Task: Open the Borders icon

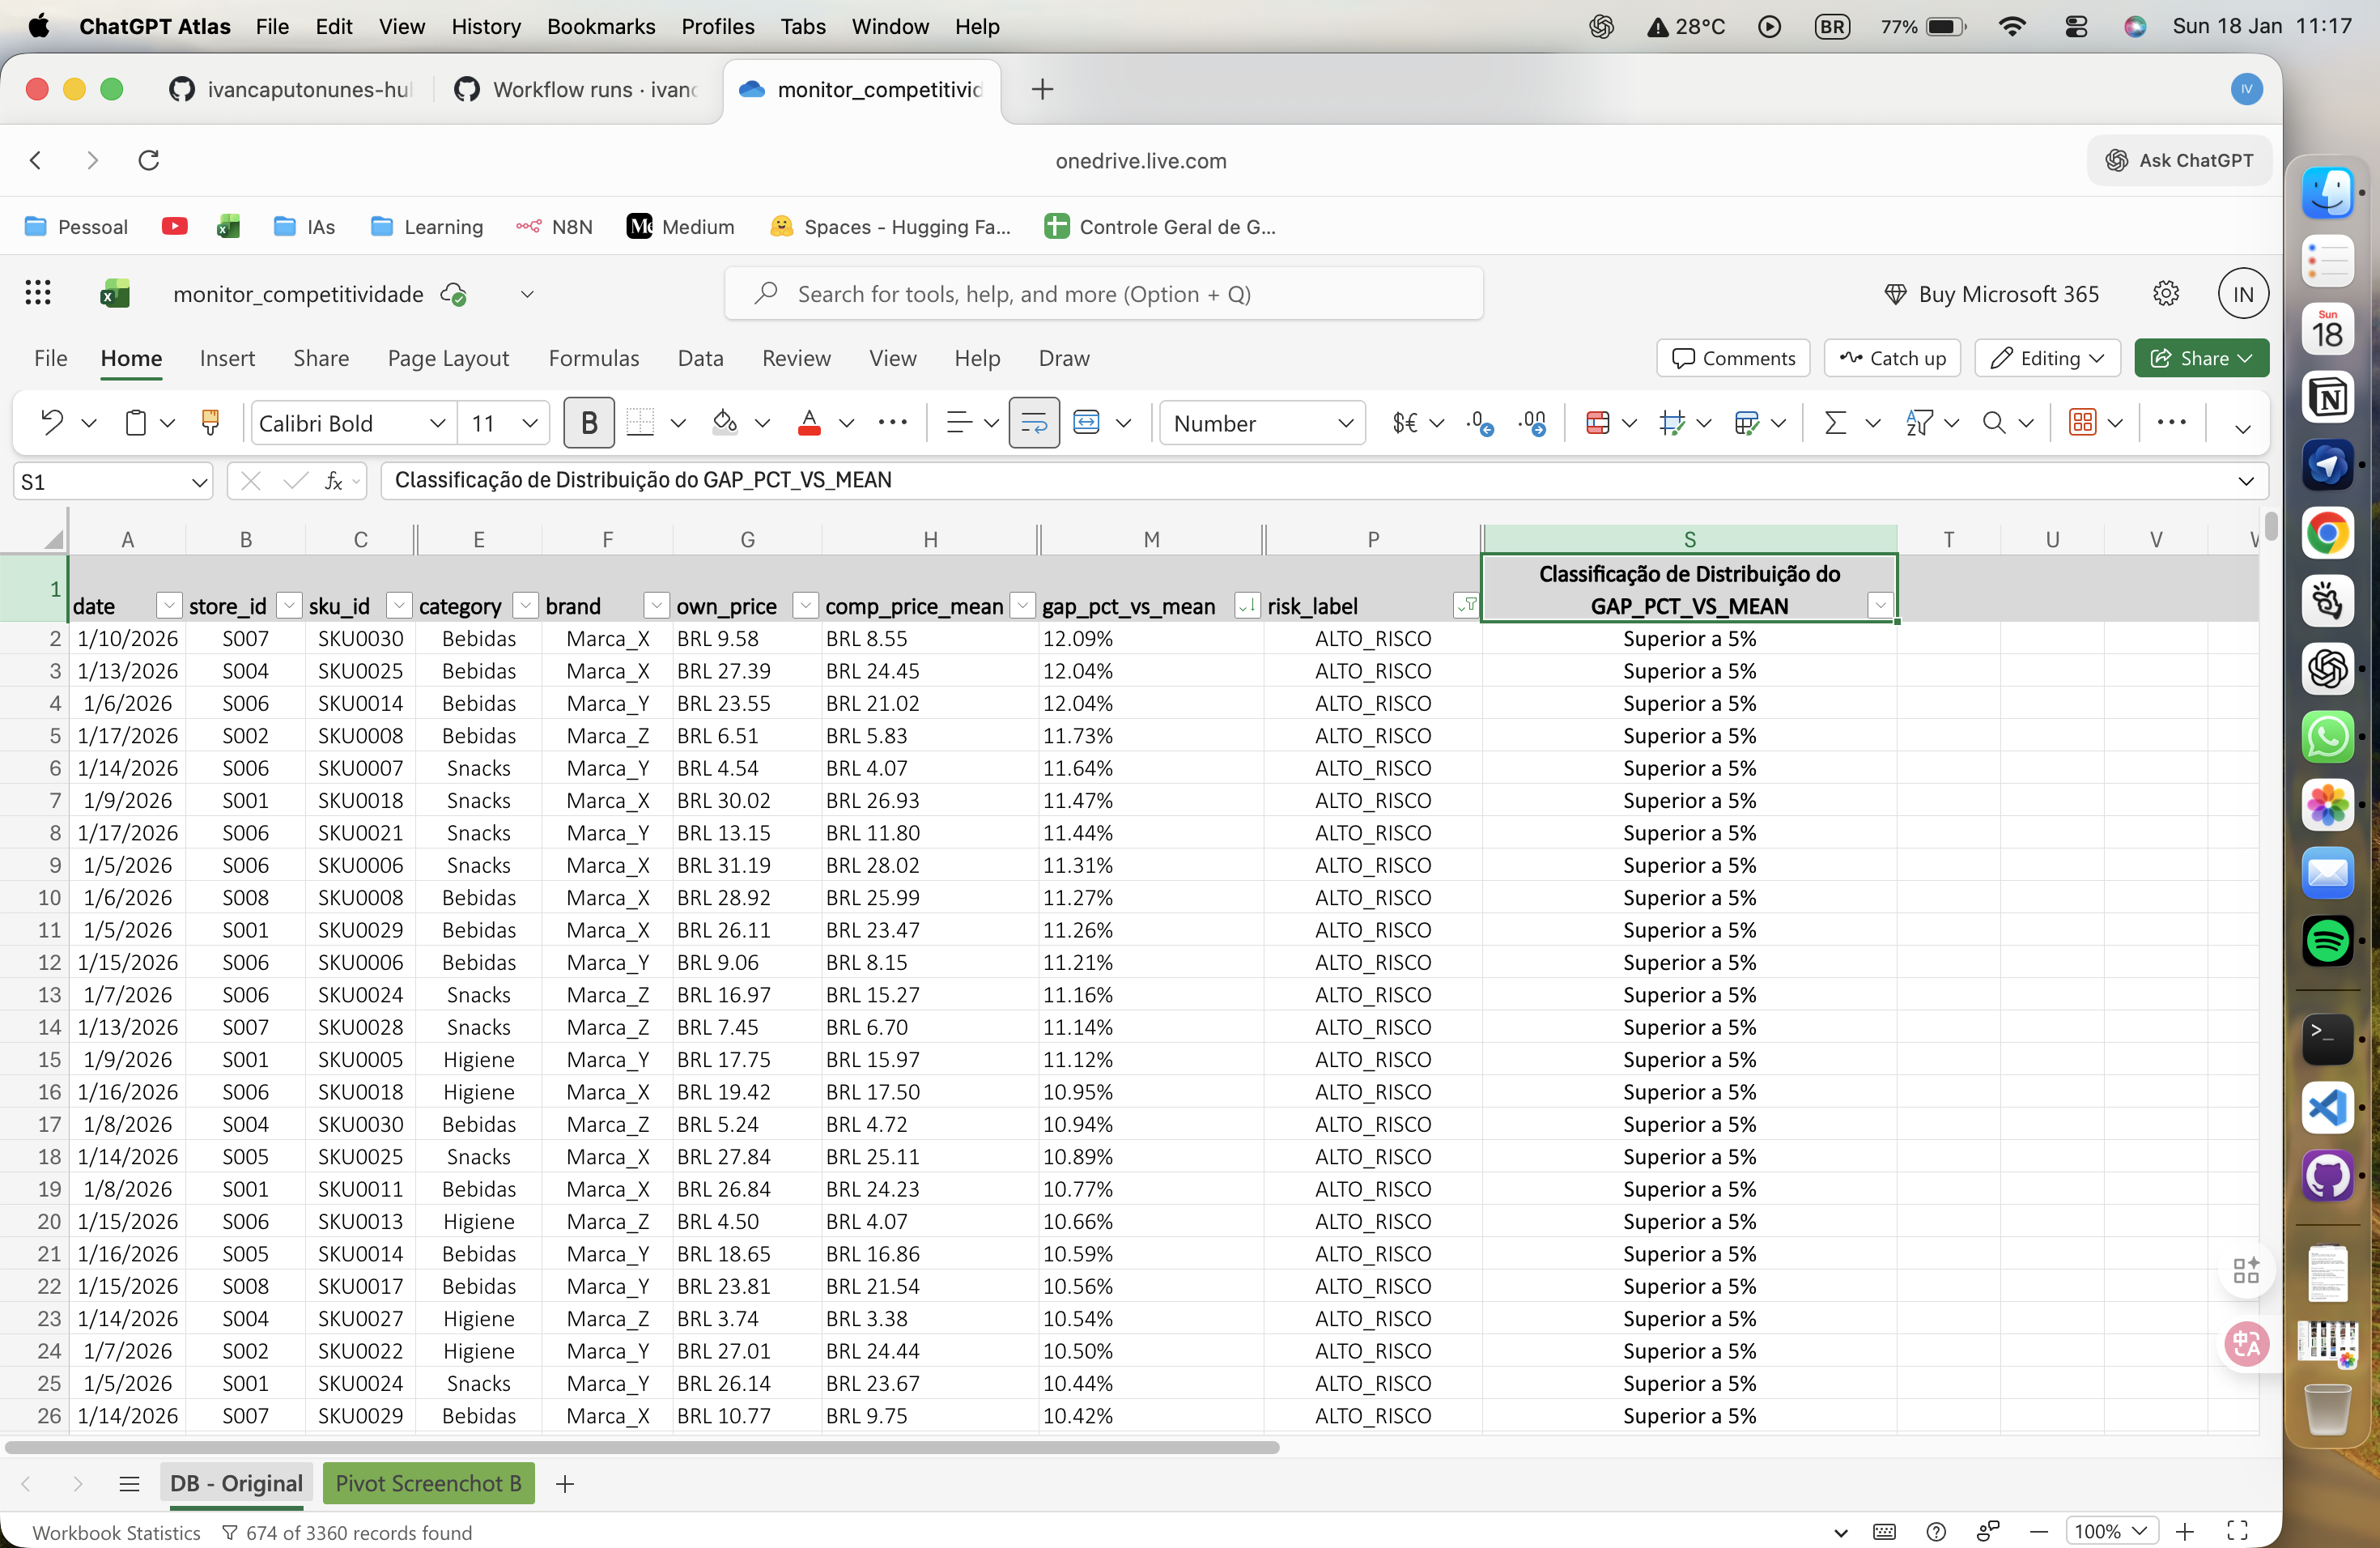Action: [640, 423]
